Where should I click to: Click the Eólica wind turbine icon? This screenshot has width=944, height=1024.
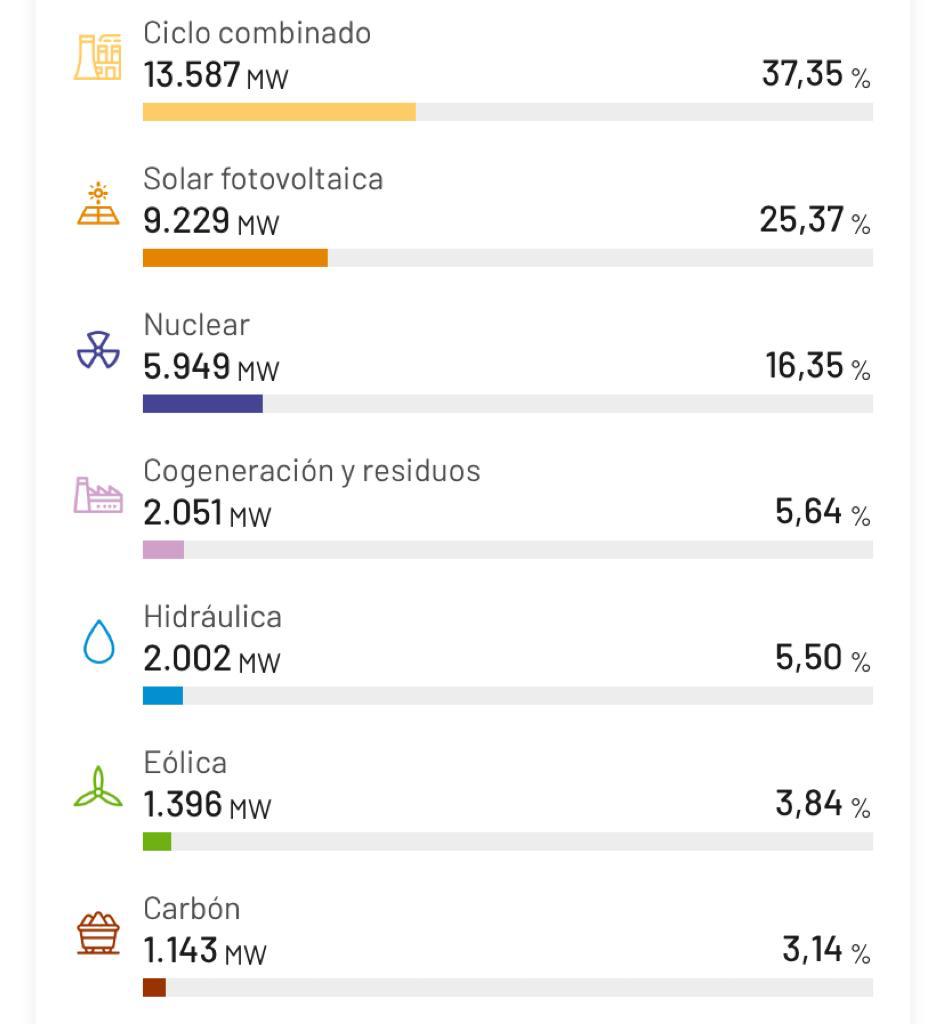tap(98, 787)
